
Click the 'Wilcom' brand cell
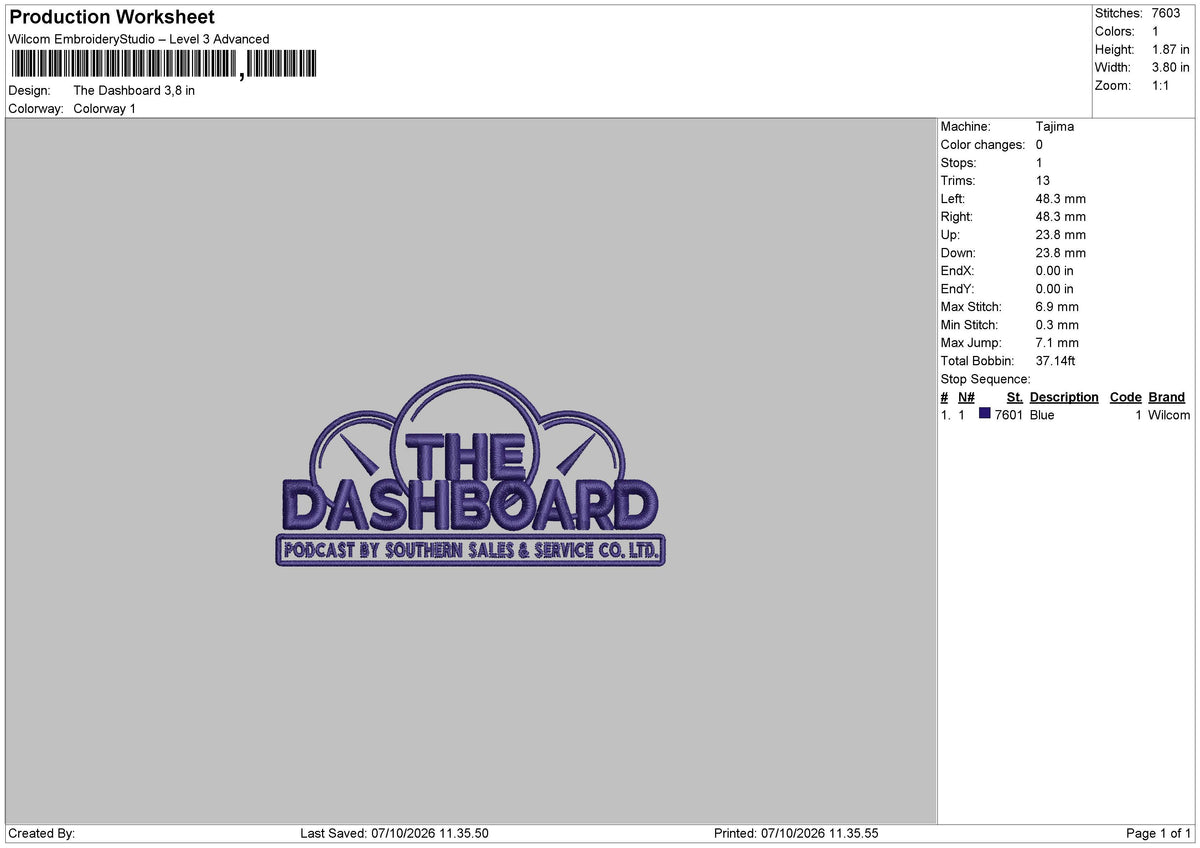1169,415
